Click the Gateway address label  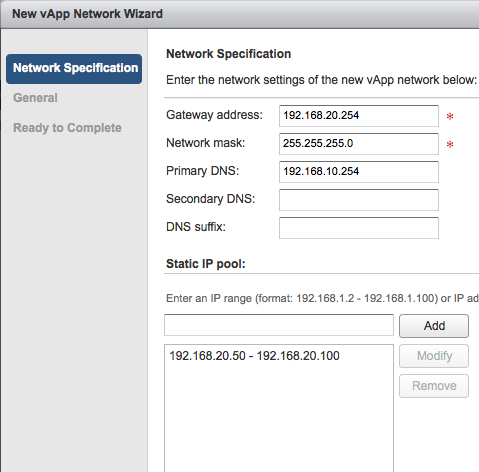coord(214,115)
